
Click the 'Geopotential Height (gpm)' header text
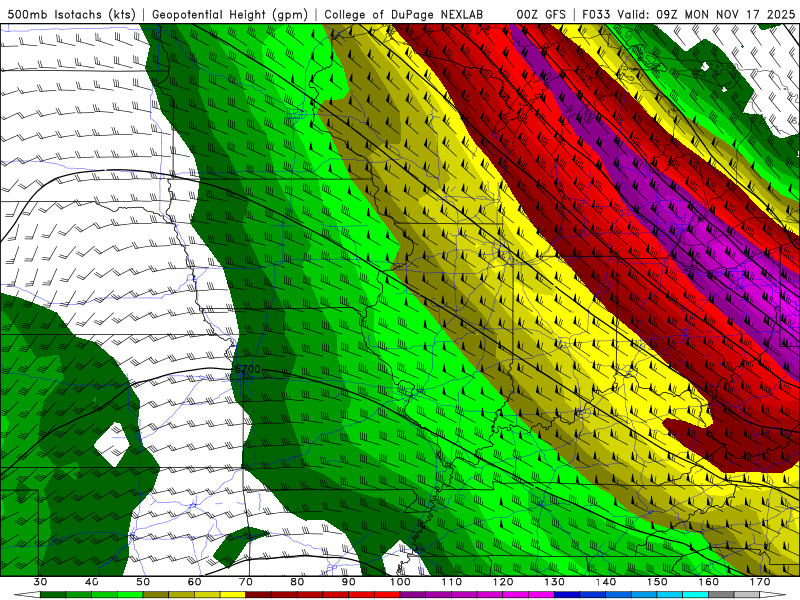(x=230, y=15)
